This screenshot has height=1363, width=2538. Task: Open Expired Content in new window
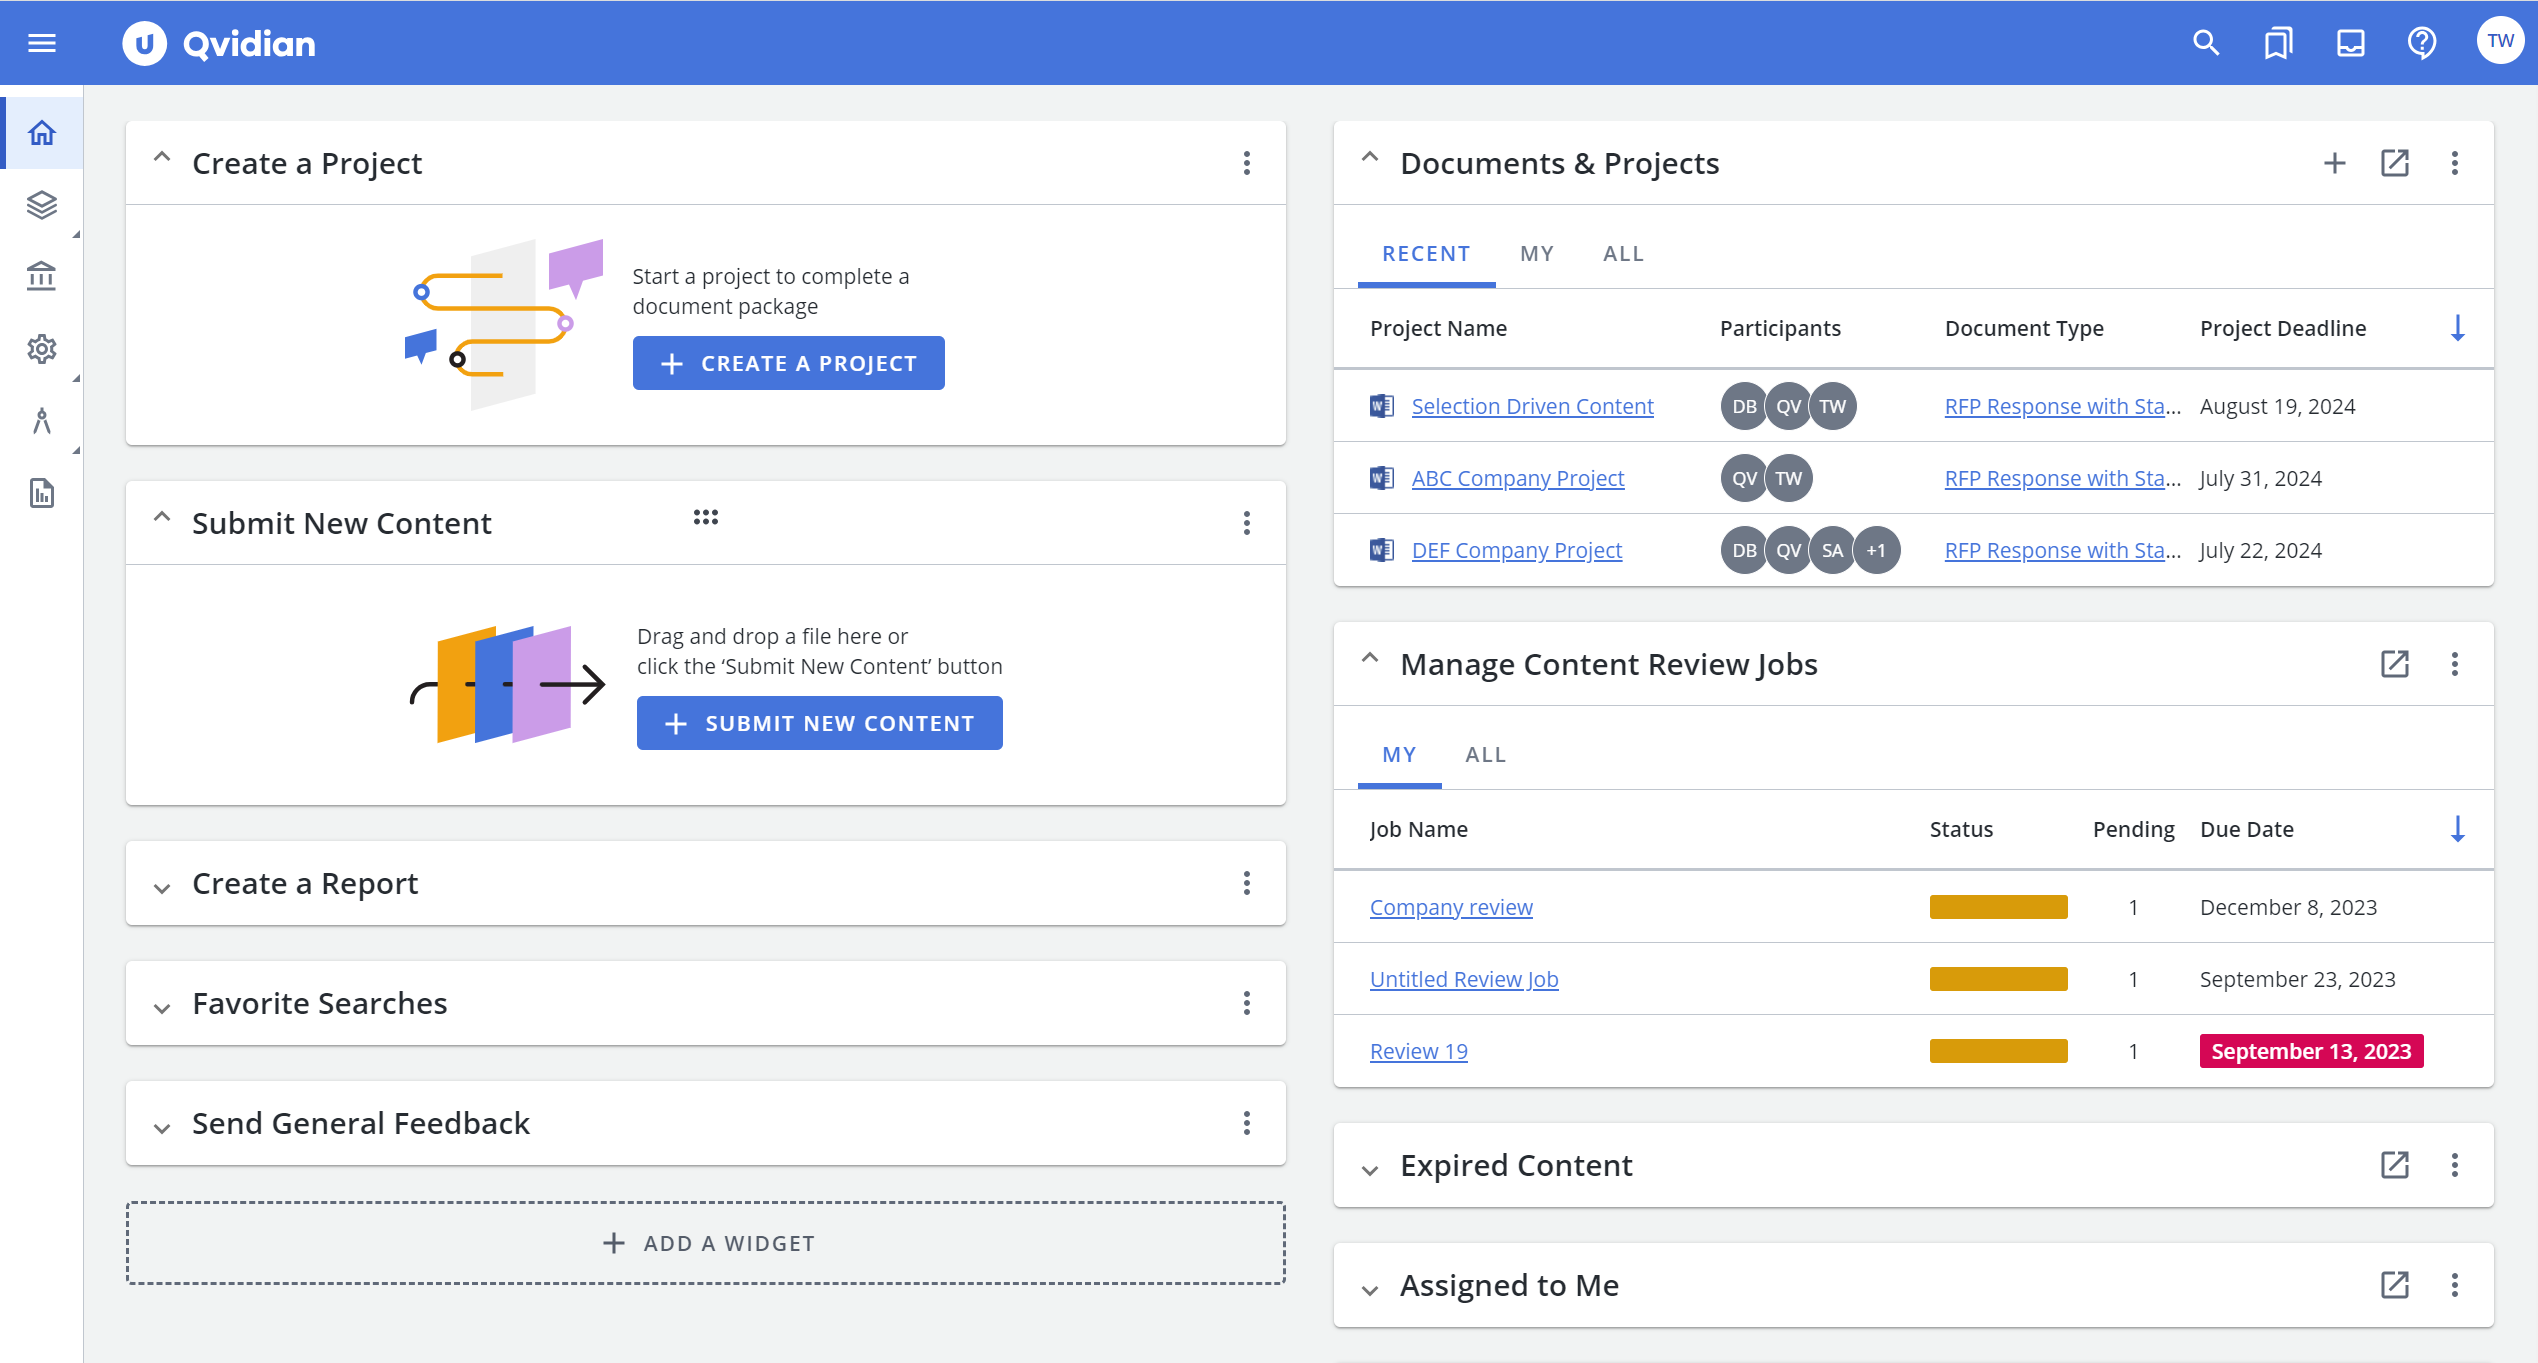click(x=2395, y=1165)
